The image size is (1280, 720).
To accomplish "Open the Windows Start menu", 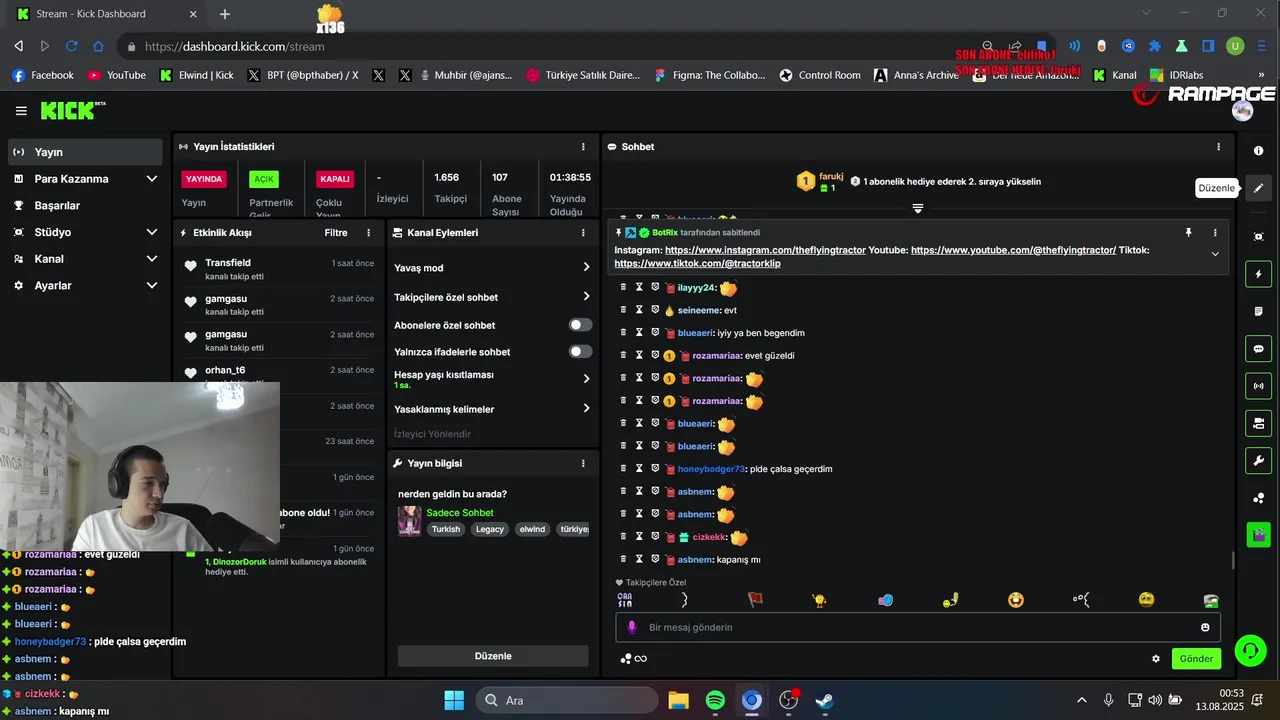I will pyautogui.click(x=454, y=700).
